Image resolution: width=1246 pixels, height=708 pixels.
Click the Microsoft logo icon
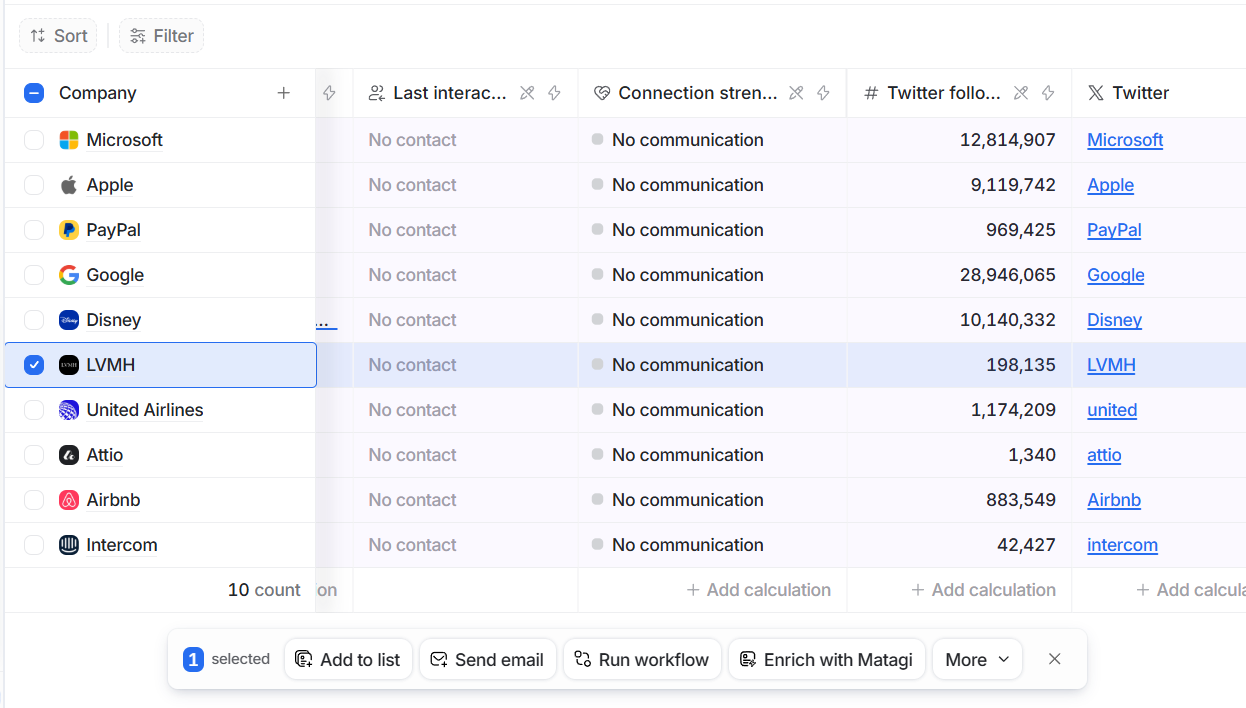click(x=69, y=140)
